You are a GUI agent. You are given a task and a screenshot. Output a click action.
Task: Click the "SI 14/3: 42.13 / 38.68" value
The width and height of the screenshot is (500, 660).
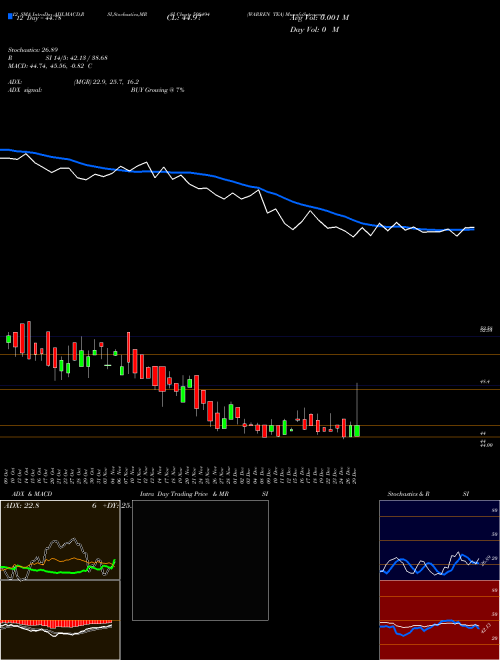[x=77, y=58]
